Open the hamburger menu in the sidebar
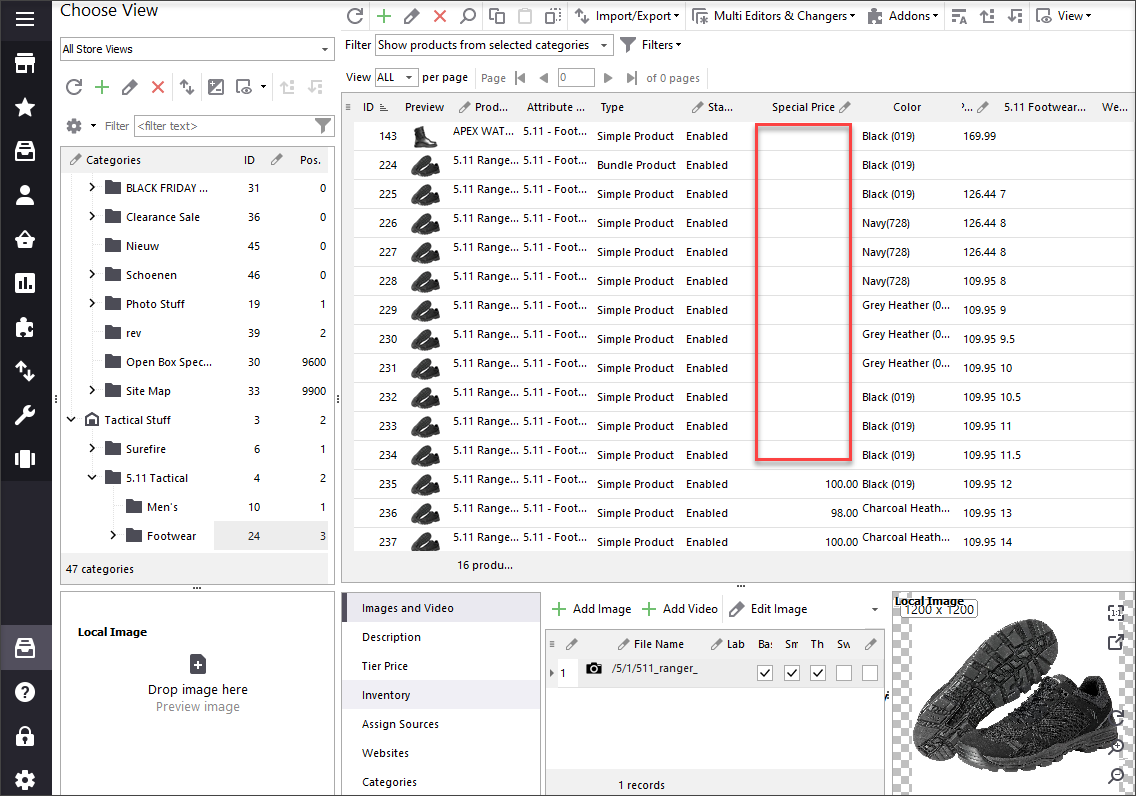Viewport: 1136px width, 796px height. coord(25,19)
